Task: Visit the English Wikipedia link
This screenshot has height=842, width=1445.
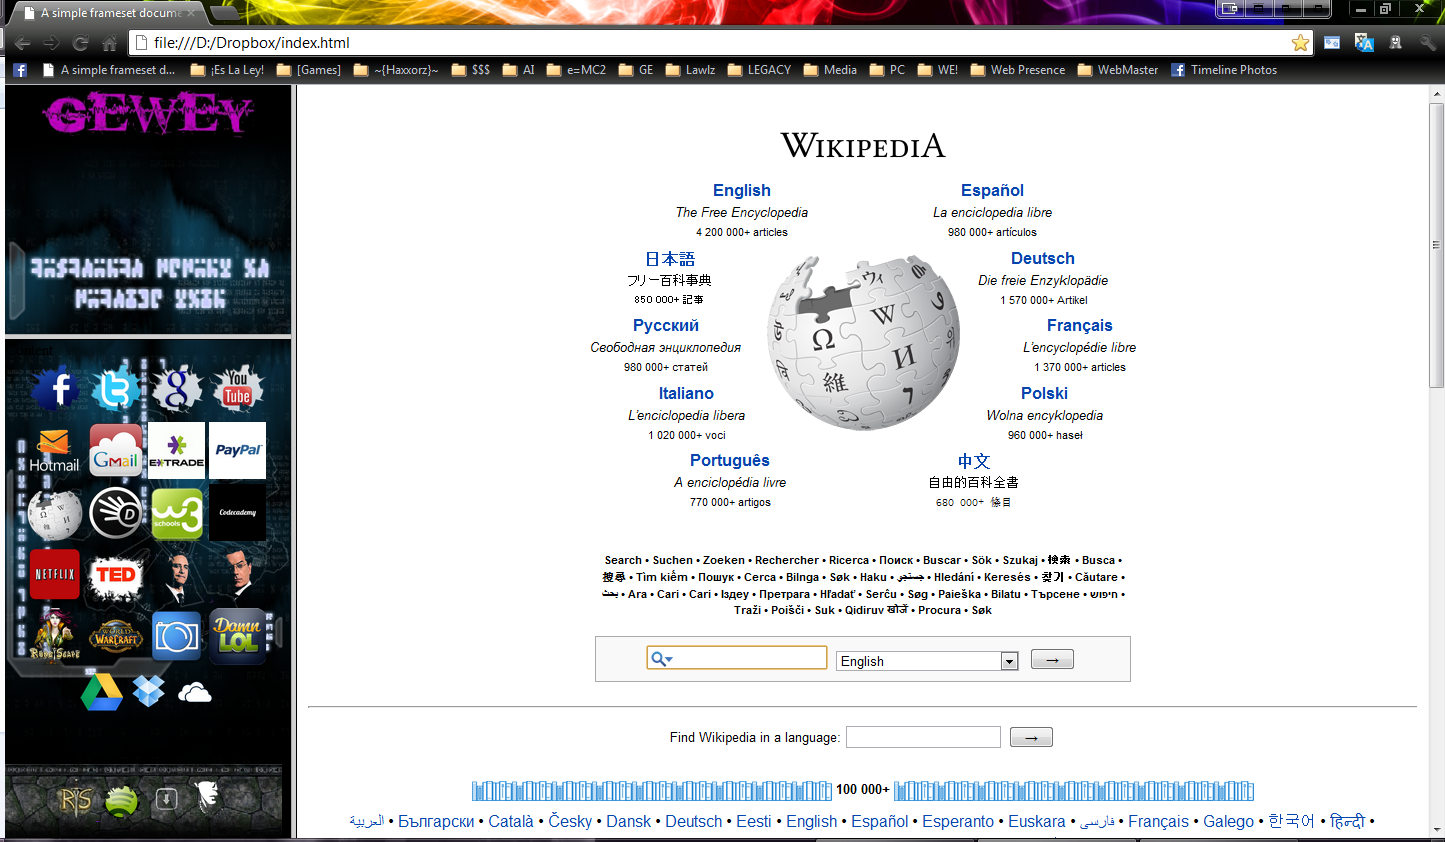Action: coord(742,190)
